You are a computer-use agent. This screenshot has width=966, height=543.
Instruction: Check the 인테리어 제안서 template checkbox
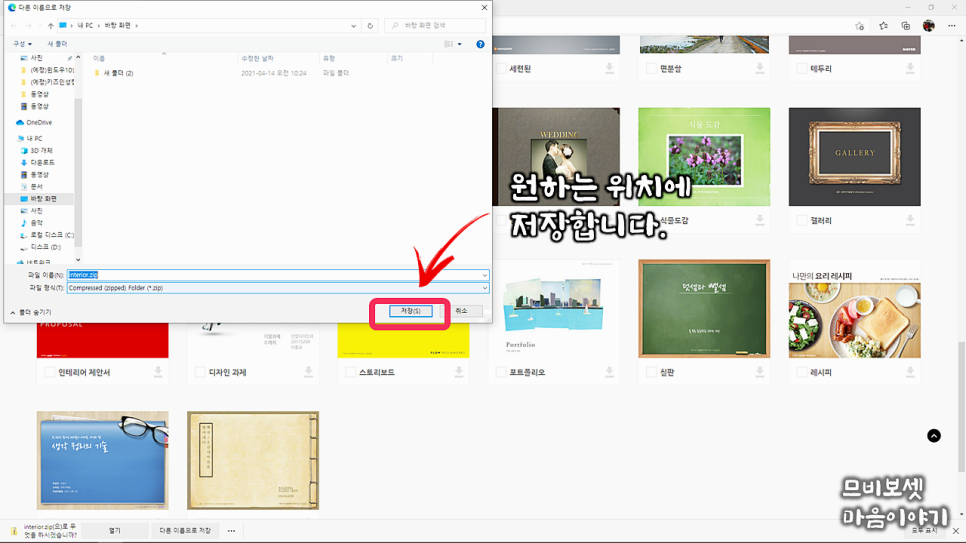pos(49,372)
